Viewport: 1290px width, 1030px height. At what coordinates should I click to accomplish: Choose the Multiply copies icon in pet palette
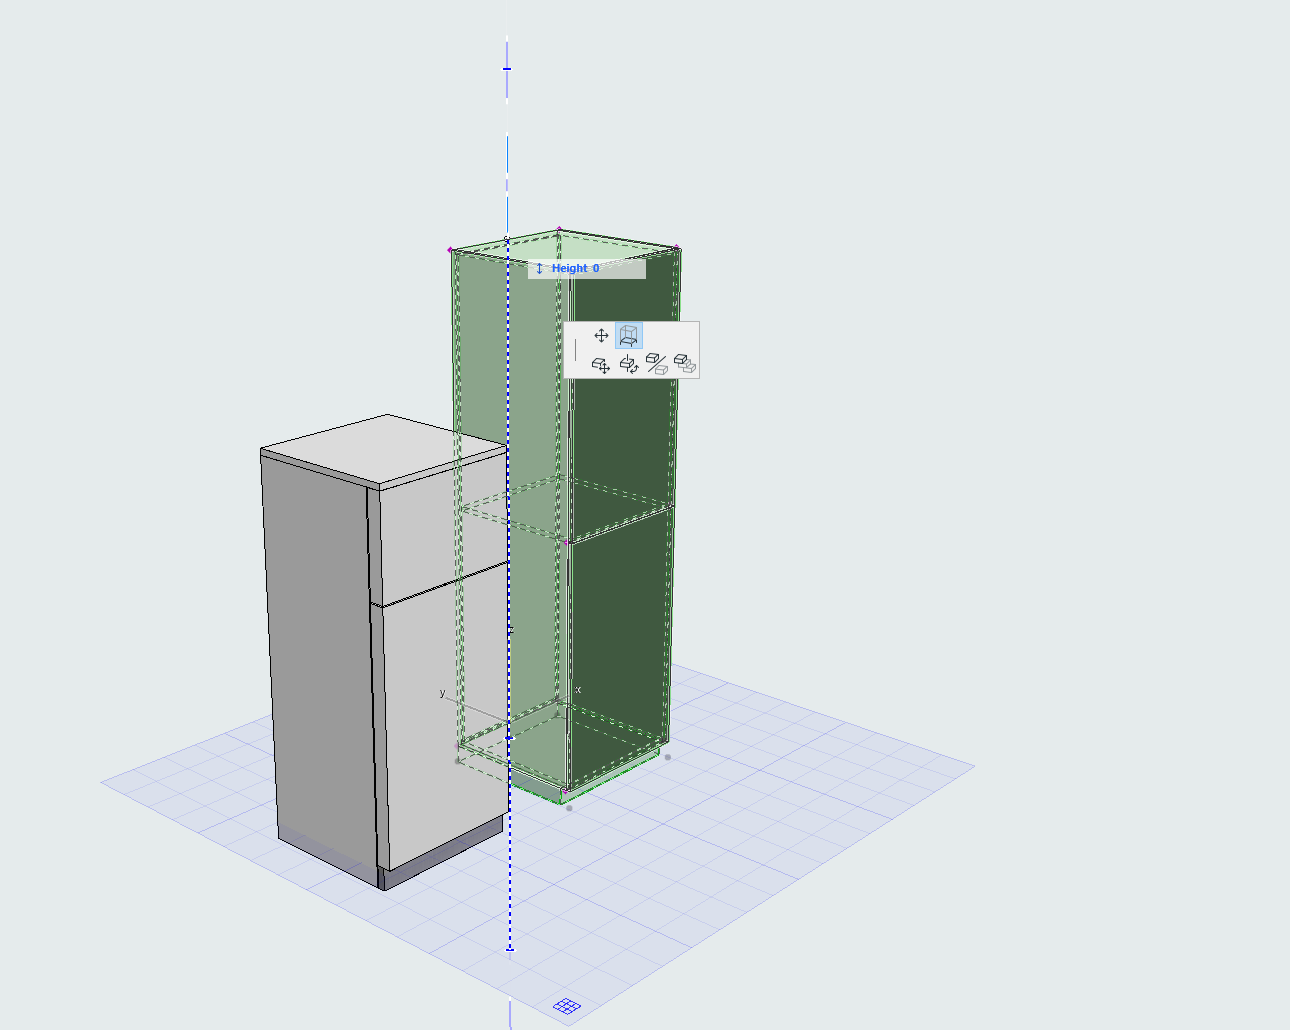[x=685, y=365]
